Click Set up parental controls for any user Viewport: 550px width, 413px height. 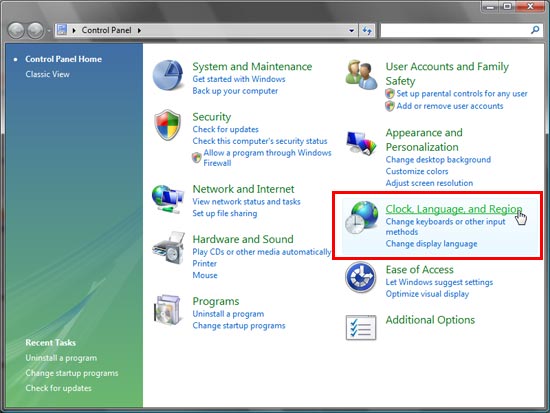coord(462,94)
